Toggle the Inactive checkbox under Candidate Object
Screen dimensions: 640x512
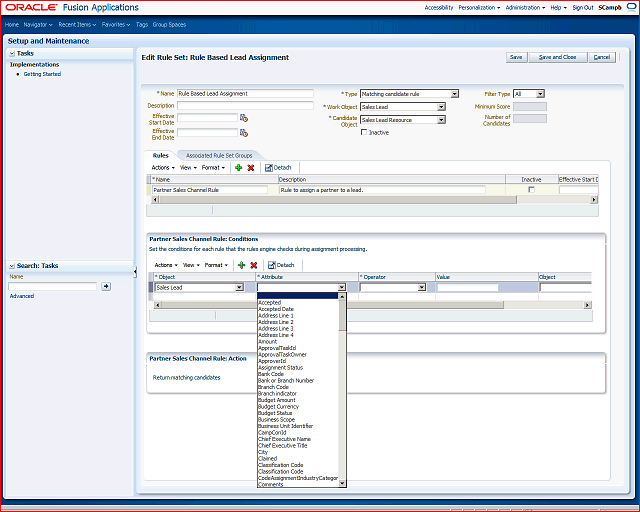pyautogui.click(x=364, y=132)
